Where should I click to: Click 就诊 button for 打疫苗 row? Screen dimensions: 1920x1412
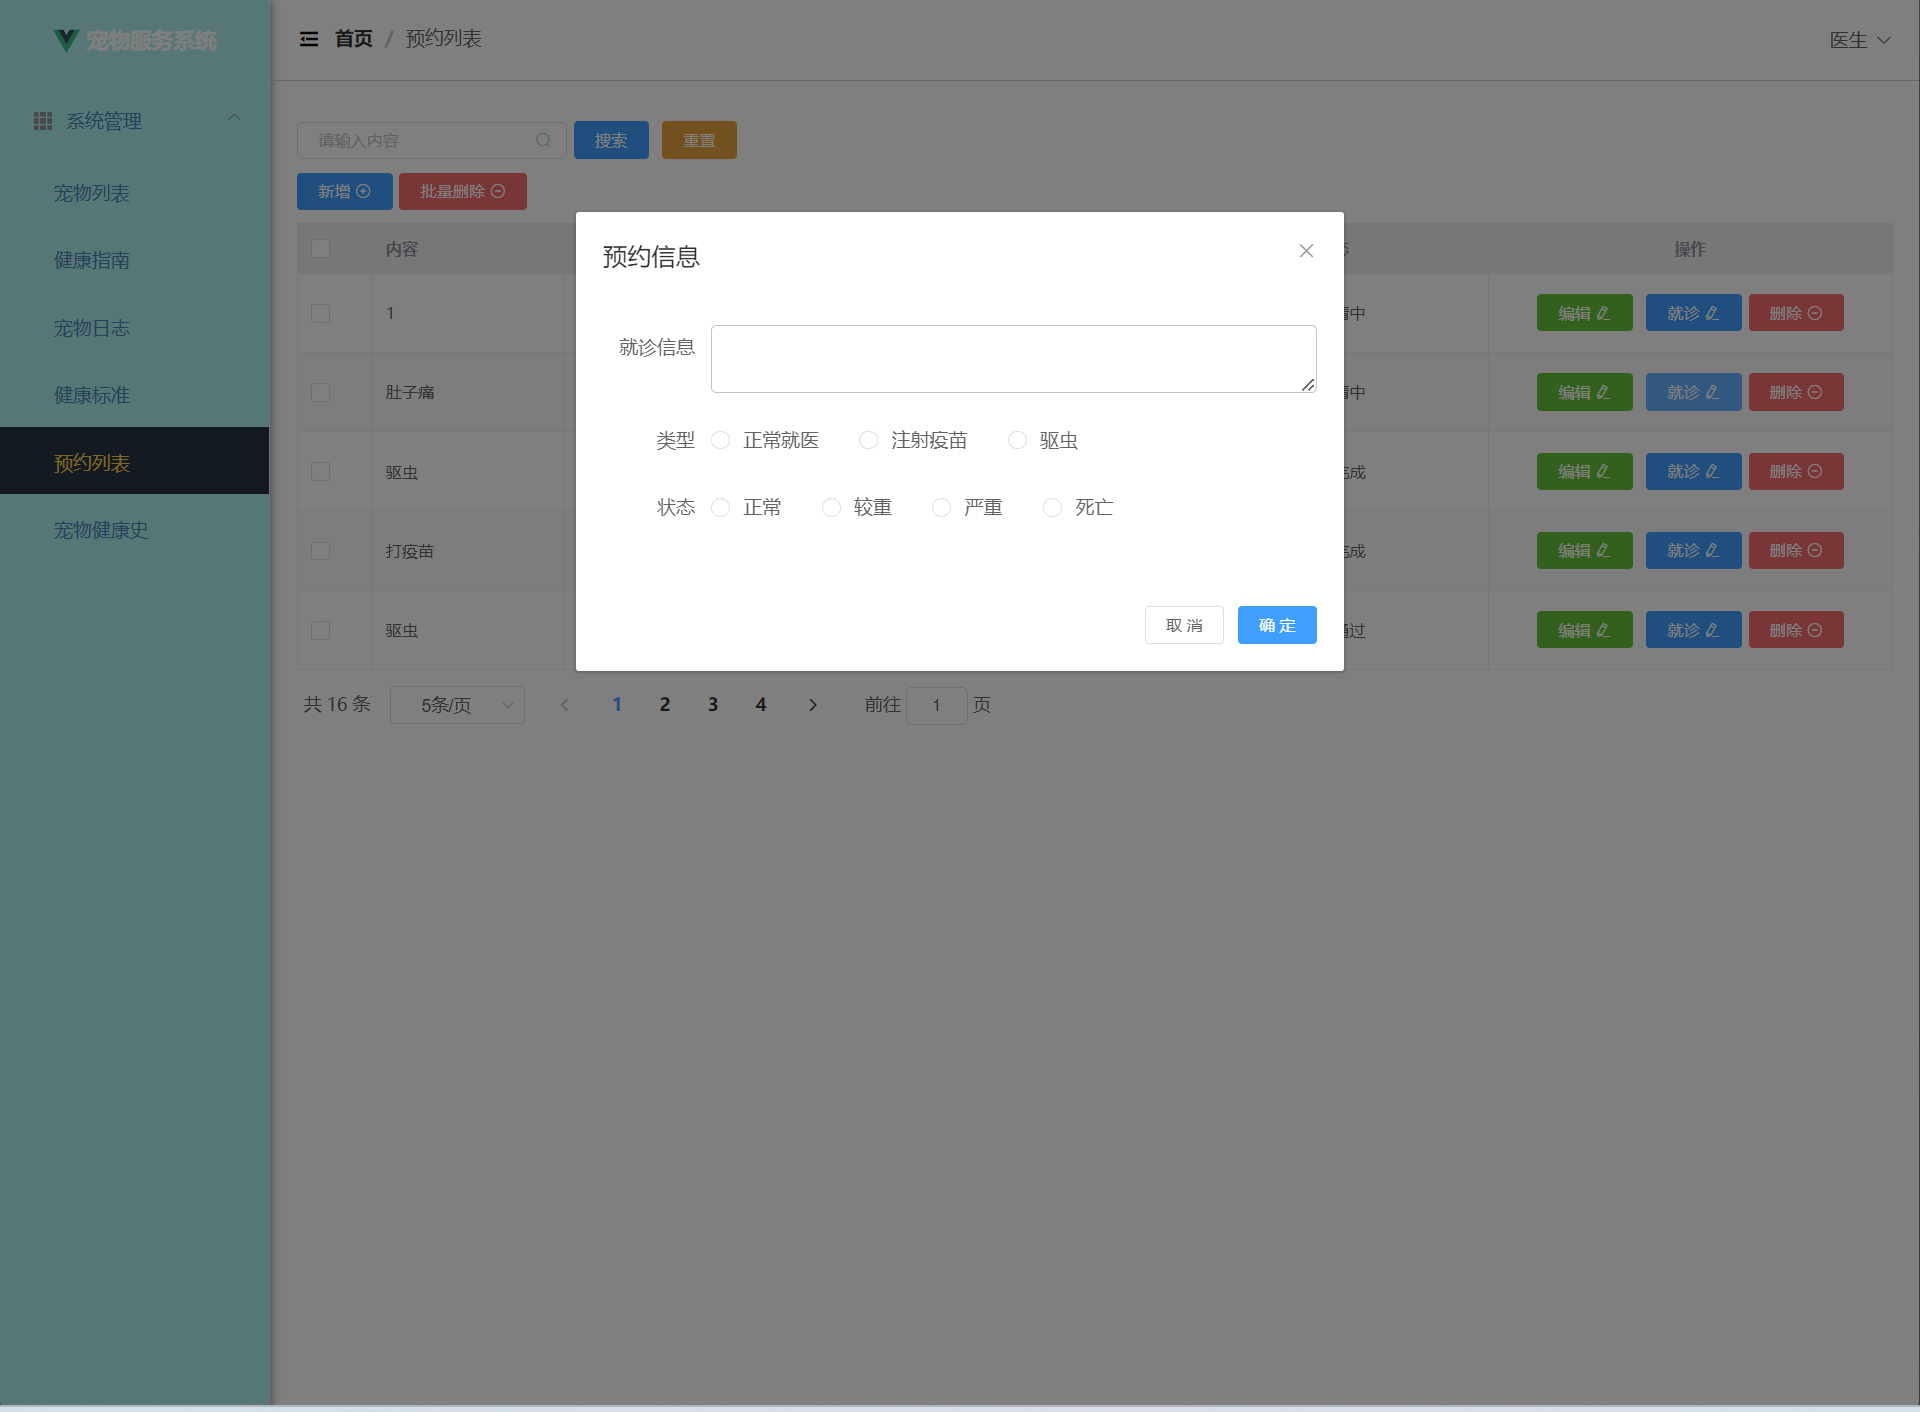coord(1692,551)
